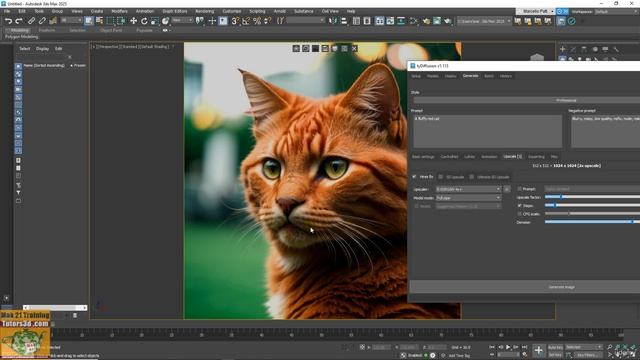
Task: Click the viewport overlay close X icon
Action: pyautogui.click(x=354, y=49)
